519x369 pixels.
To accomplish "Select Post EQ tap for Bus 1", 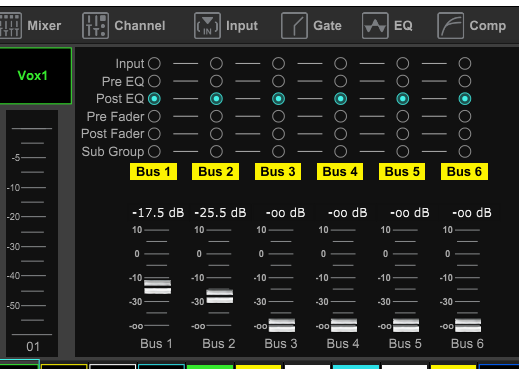I will (x=154, y=99).
